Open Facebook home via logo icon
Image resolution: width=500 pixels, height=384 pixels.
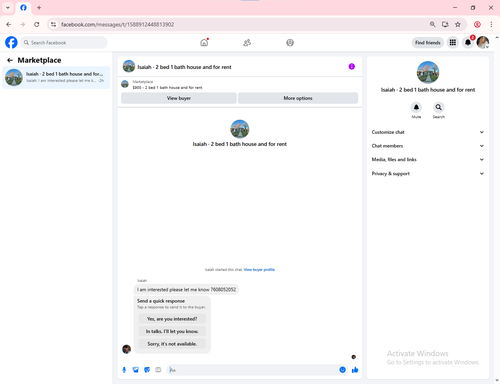11,43
